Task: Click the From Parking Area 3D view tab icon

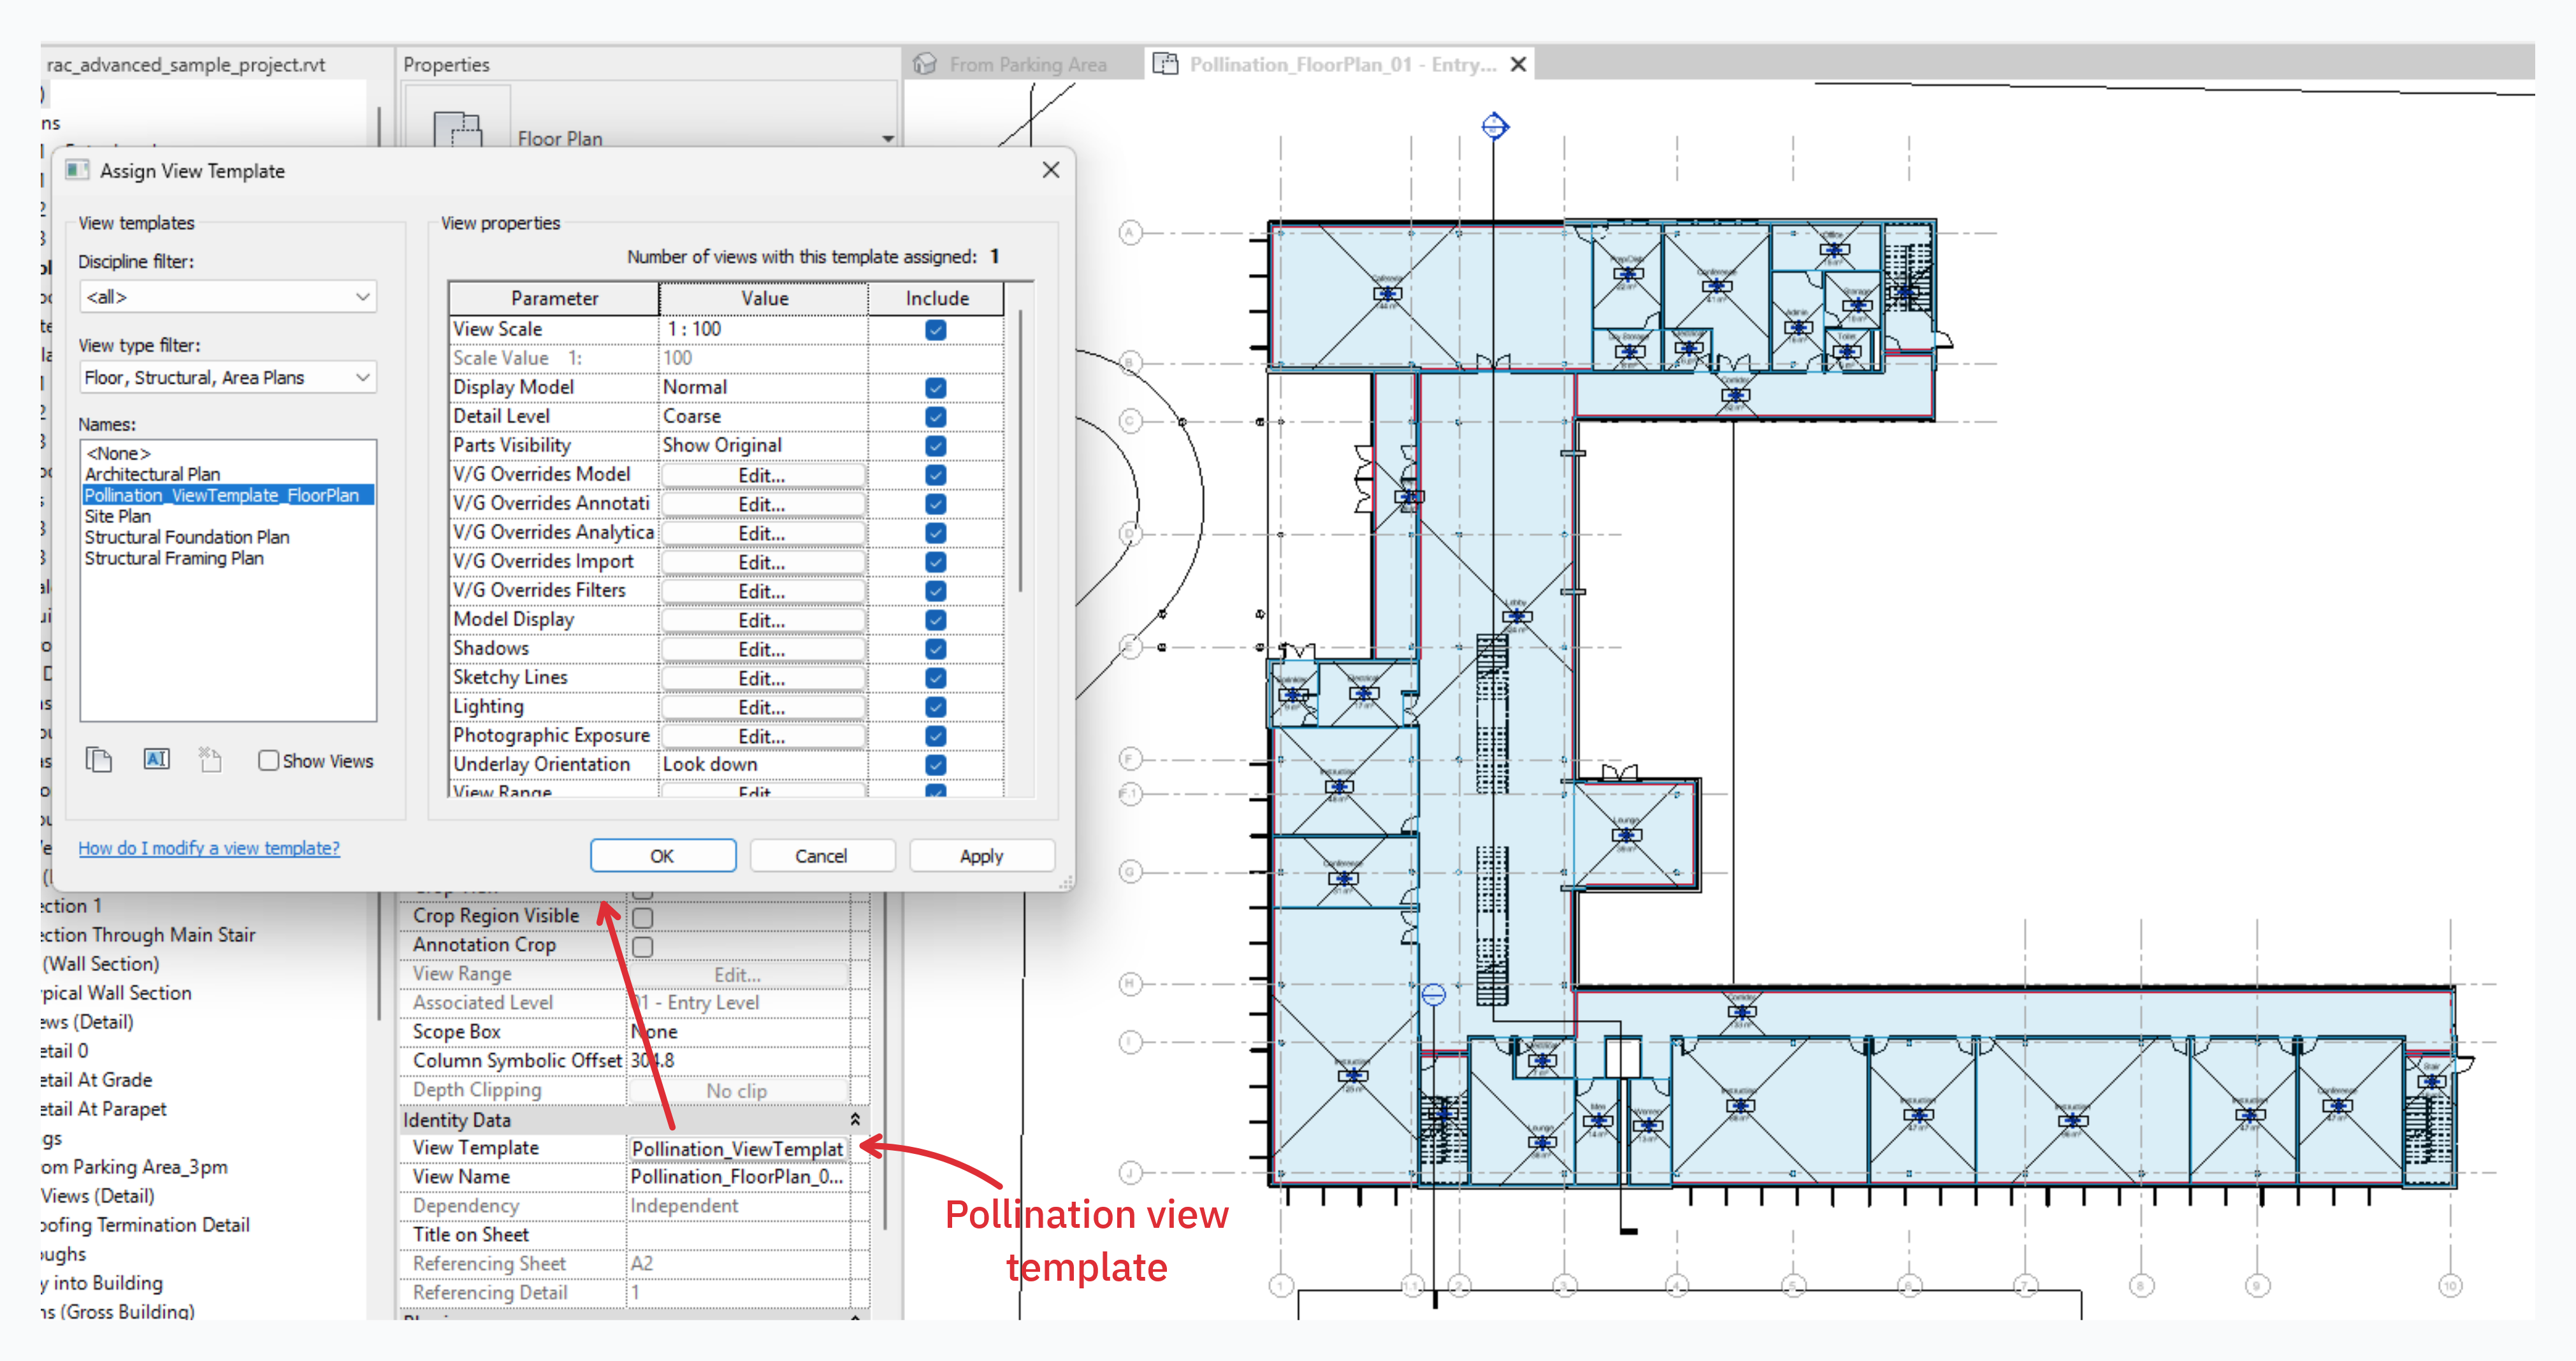Action: coord(925,64)
